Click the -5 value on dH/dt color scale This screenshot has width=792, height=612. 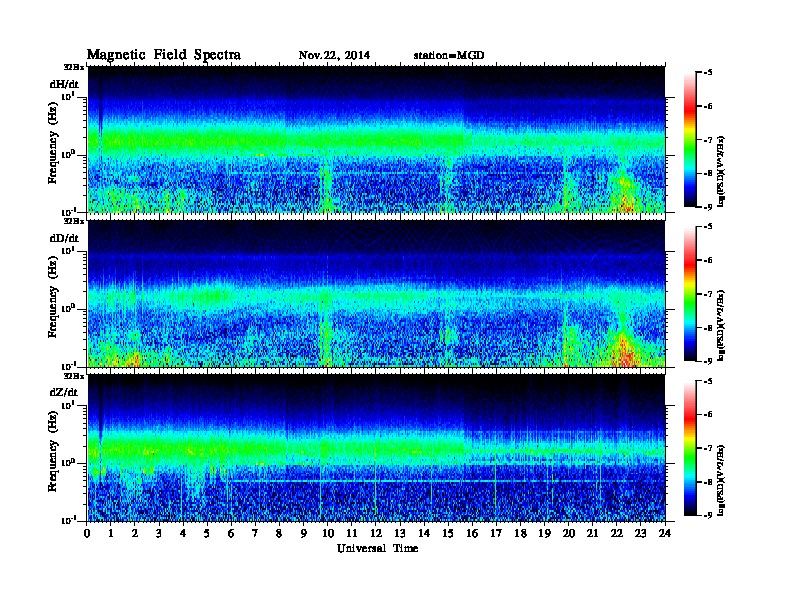(x=708, y=72)
